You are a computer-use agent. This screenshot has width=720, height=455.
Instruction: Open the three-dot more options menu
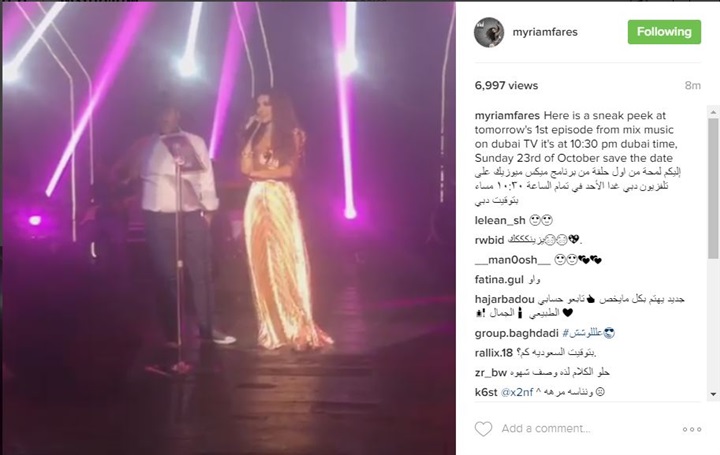[x=692, y=429]
